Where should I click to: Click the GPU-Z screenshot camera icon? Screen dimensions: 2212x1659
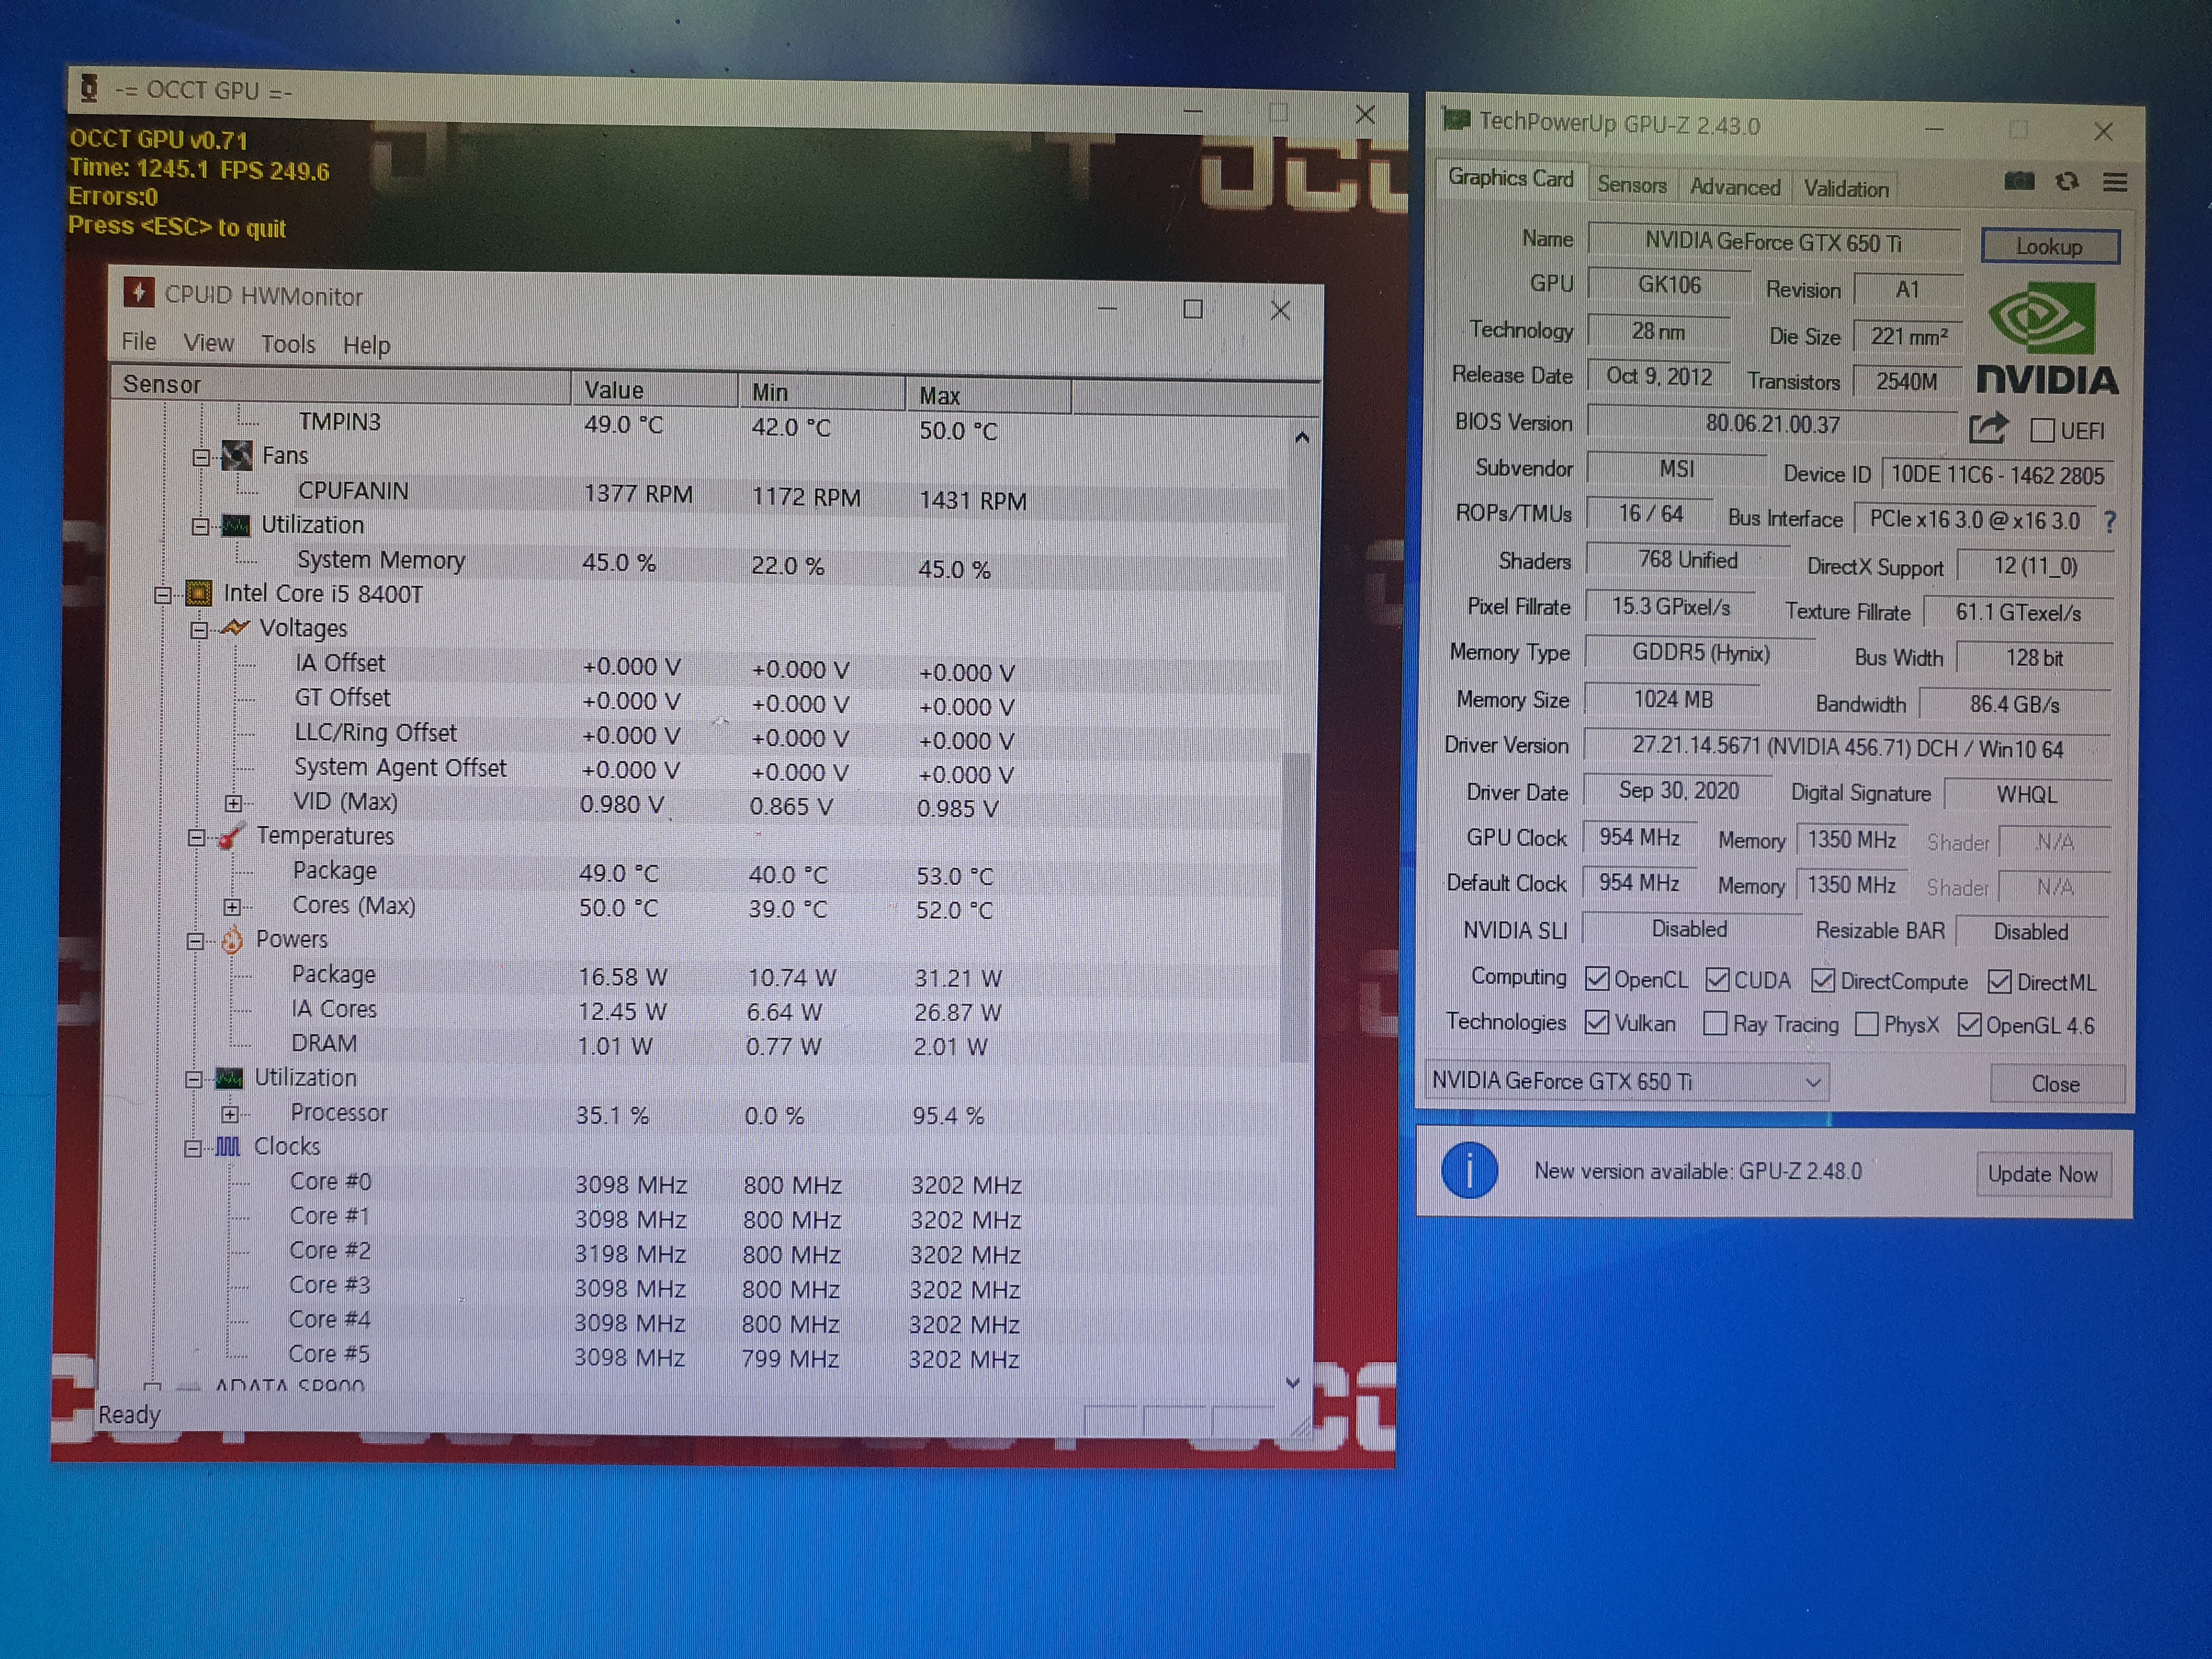(x=2019, y=181)
